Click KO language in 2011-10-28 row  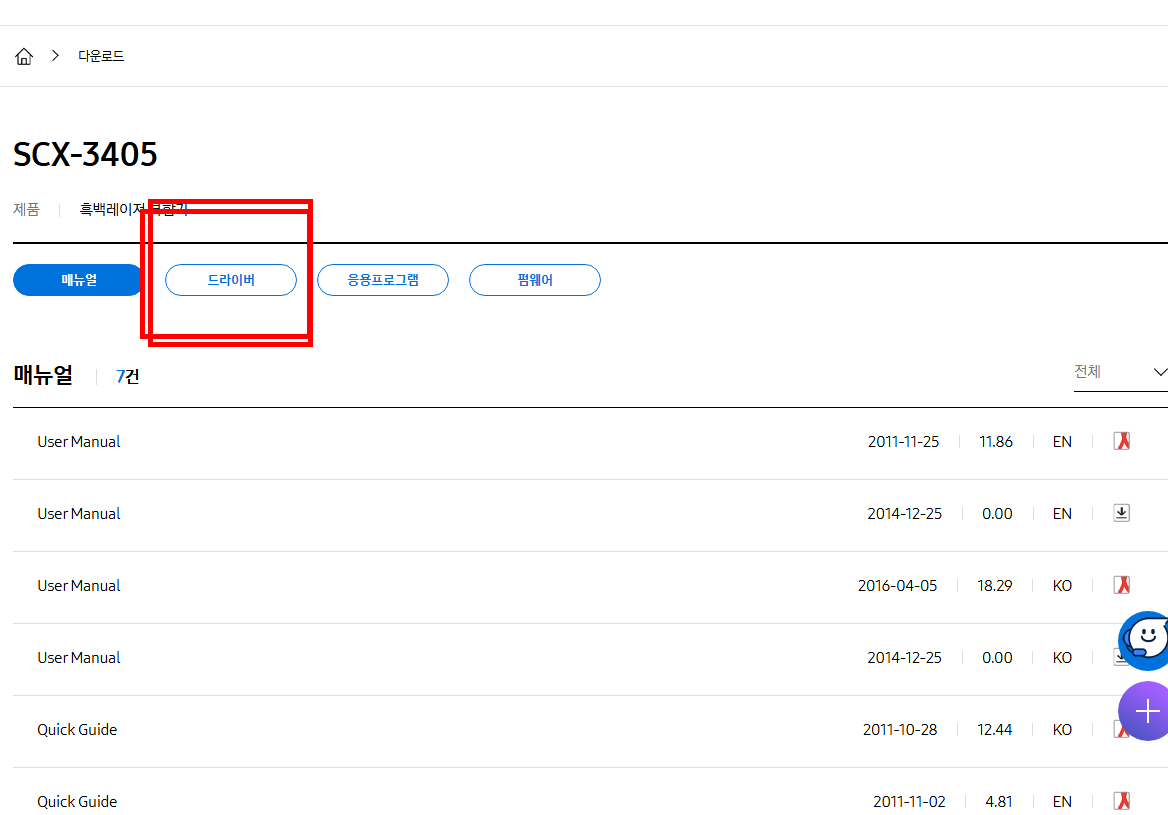click(1062, 729)
